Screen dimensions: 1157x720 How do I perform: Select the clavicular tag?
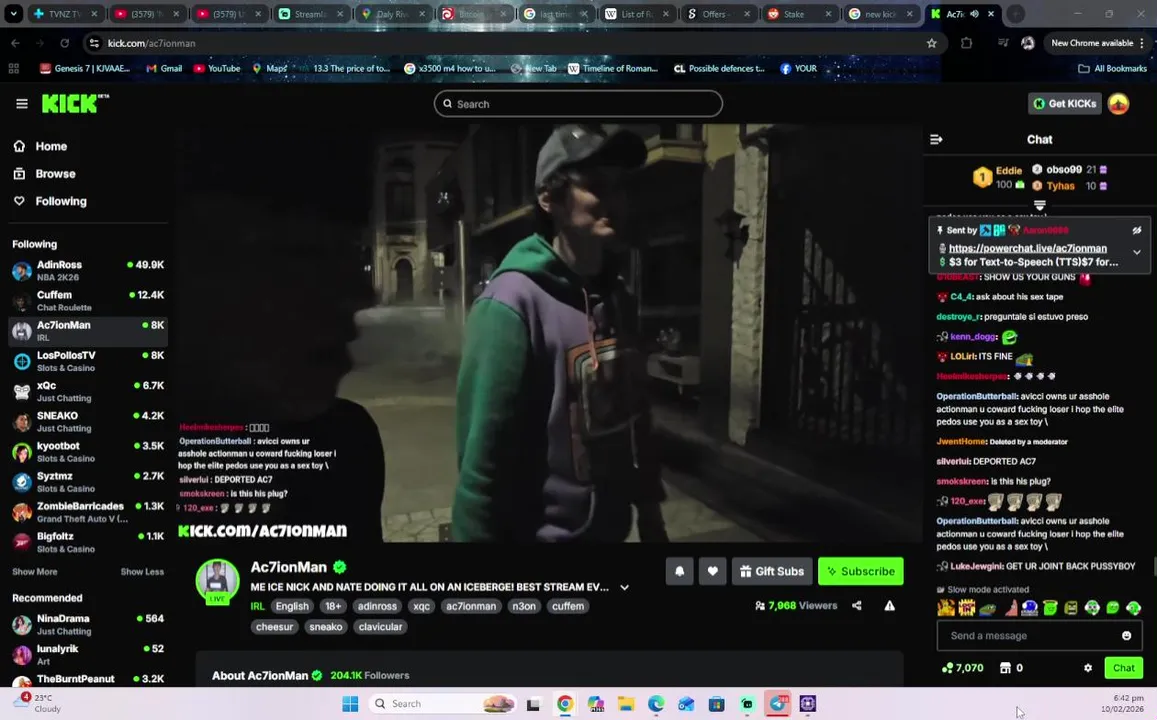pos(380,627)
